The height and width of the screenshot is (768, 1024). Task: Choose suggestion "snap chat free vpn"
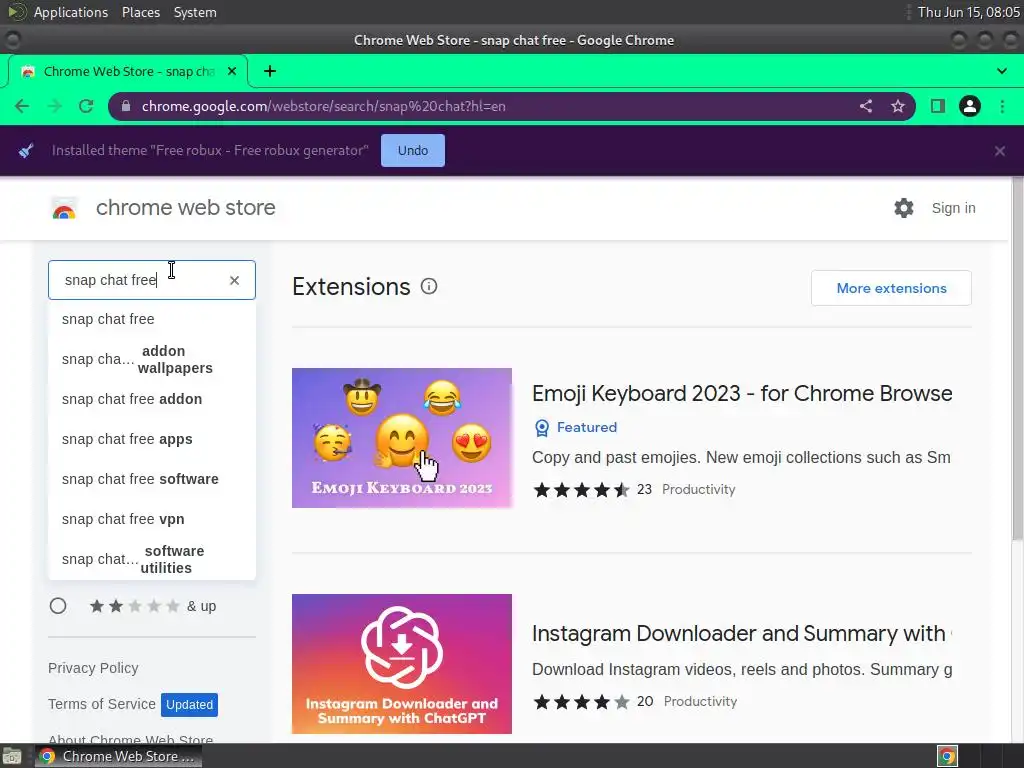[152, 519]
